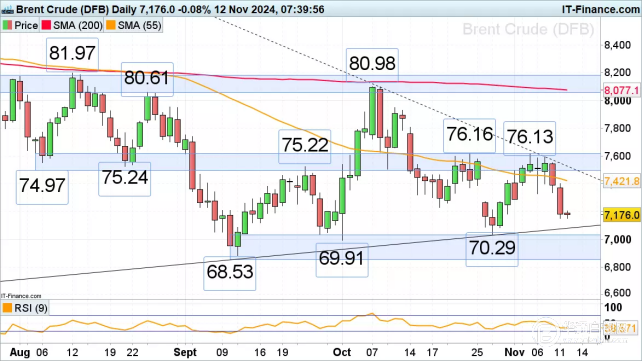
Task: Click the 07 date label in October
Action: (x=372, y=353)
